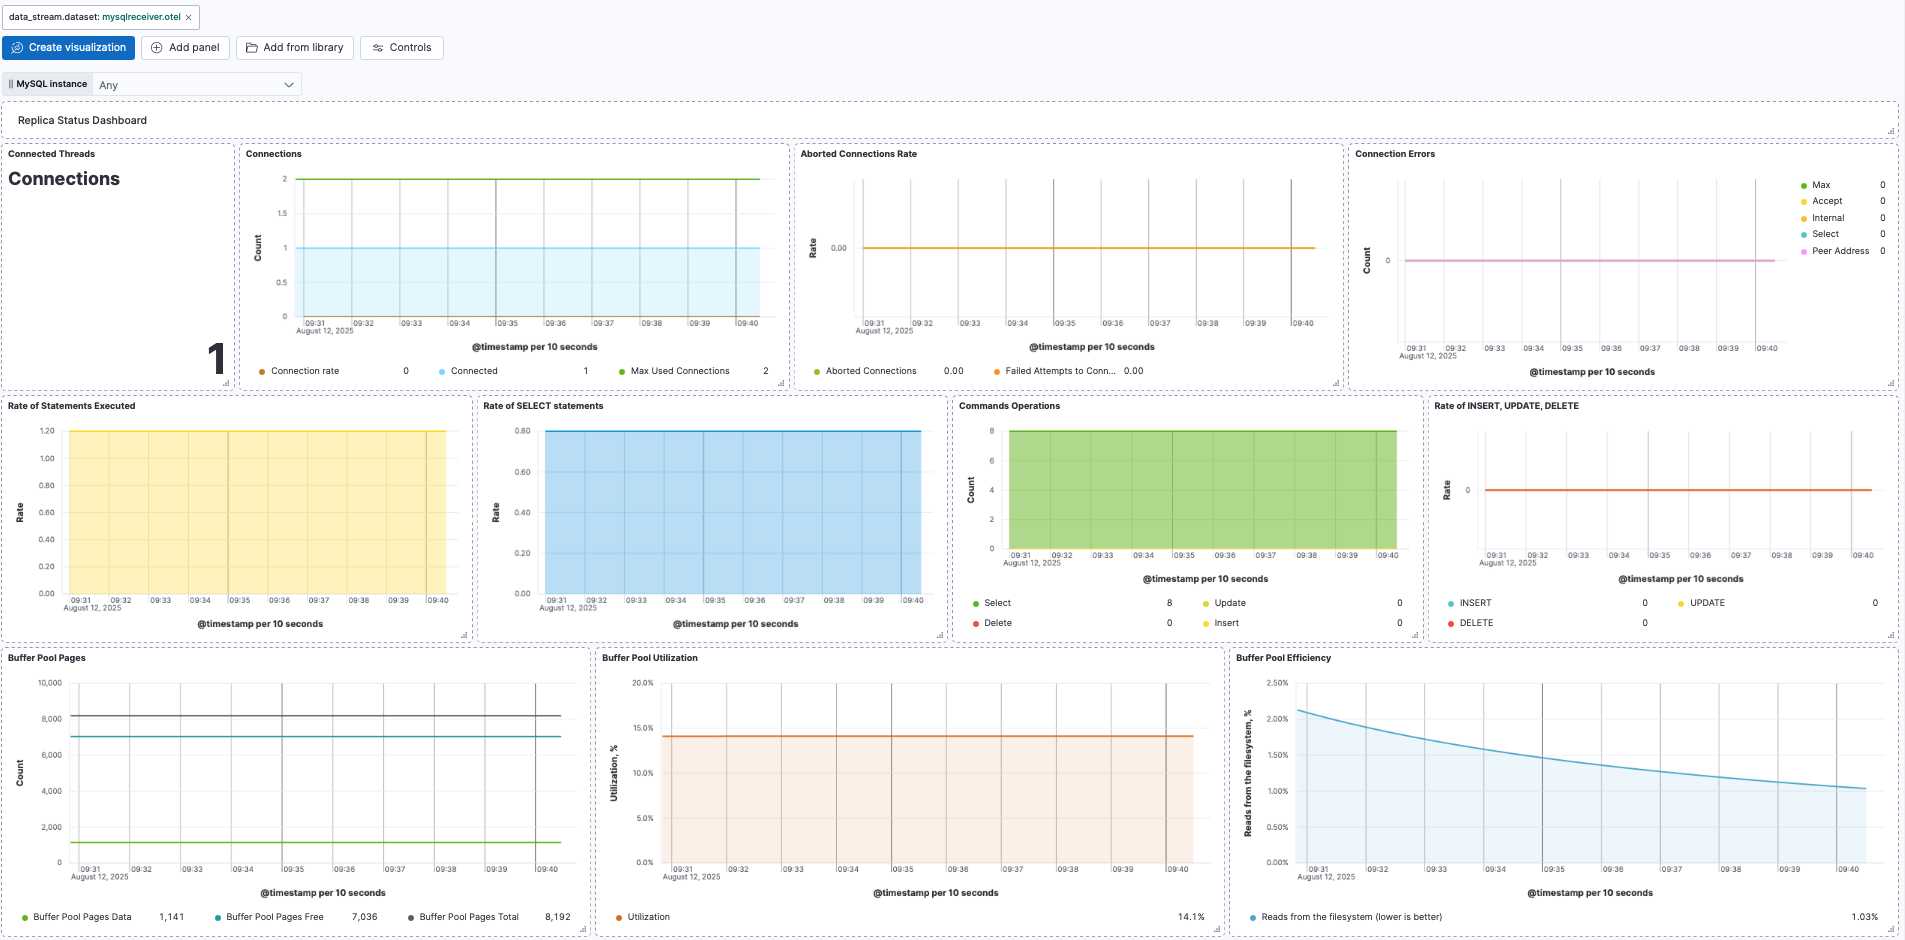The width and height of the screenshot is (1905, 940).
Task: Click the Replica Status Dashboard panel resize handle
Action: pos(1890,131)
